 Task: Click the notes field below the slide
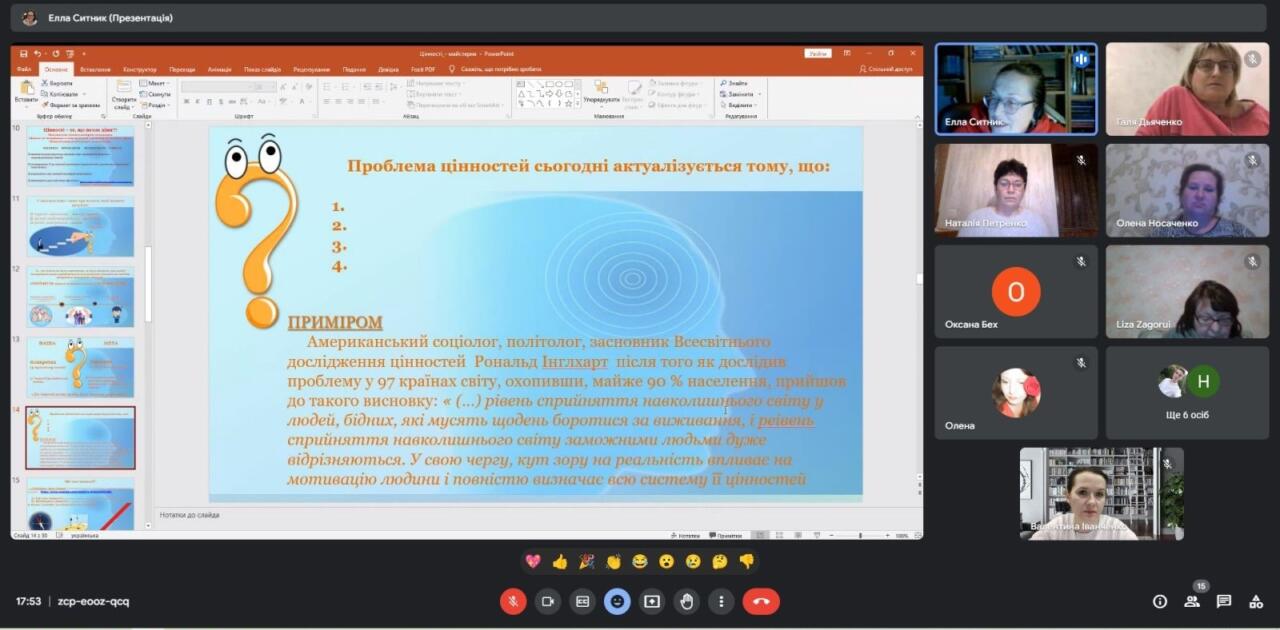[x=538, y=515]
